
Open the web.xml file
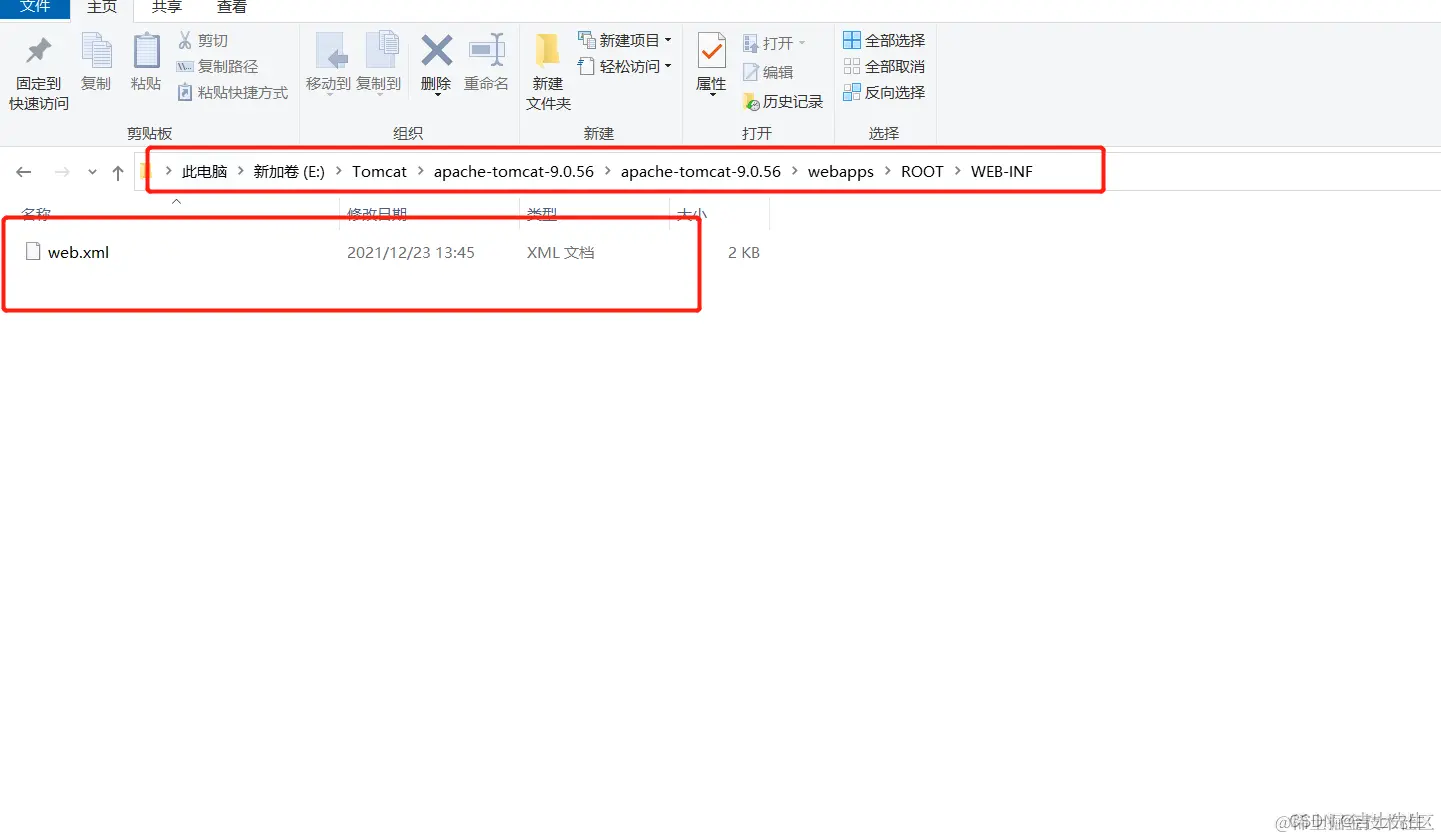(x=78, y=252)
